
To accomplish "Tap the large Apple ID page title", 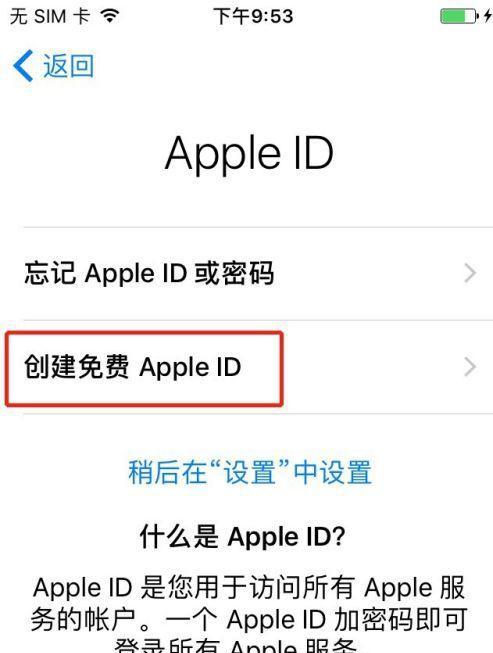I will 249,154.
